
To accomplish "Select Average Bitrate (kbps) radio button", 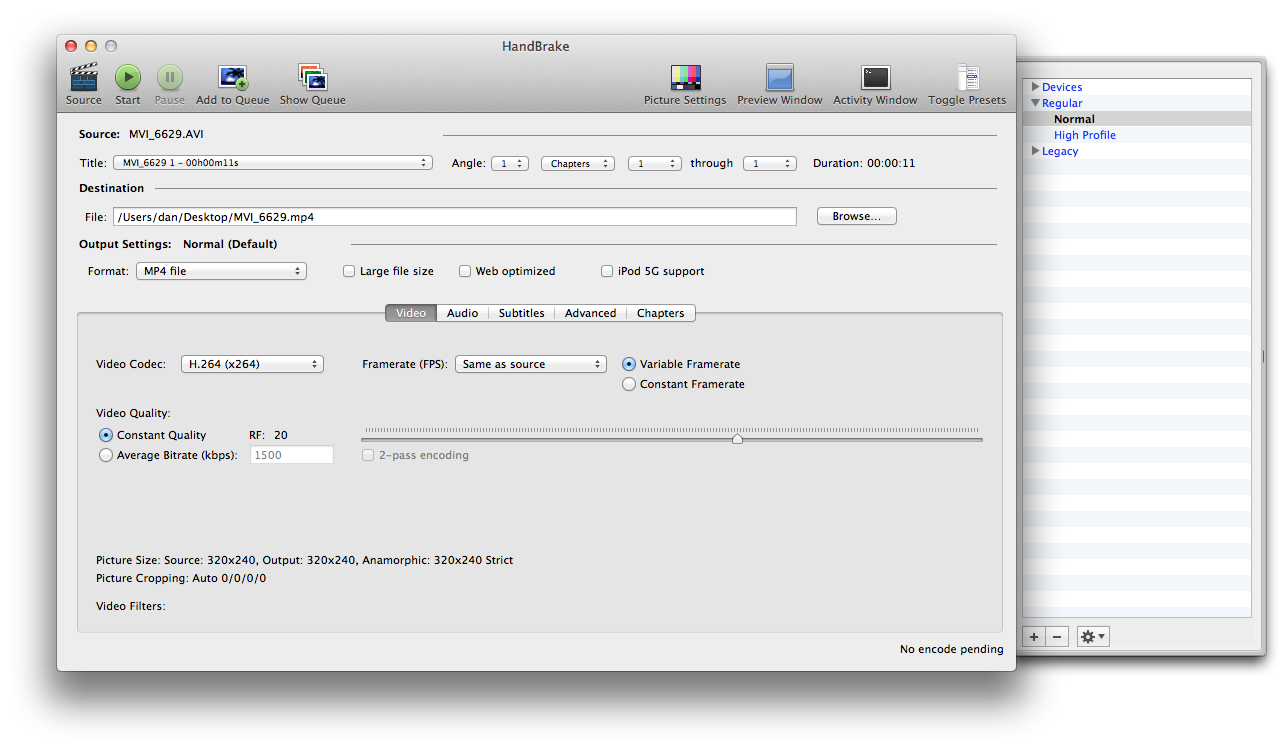I will pos(106,455).
